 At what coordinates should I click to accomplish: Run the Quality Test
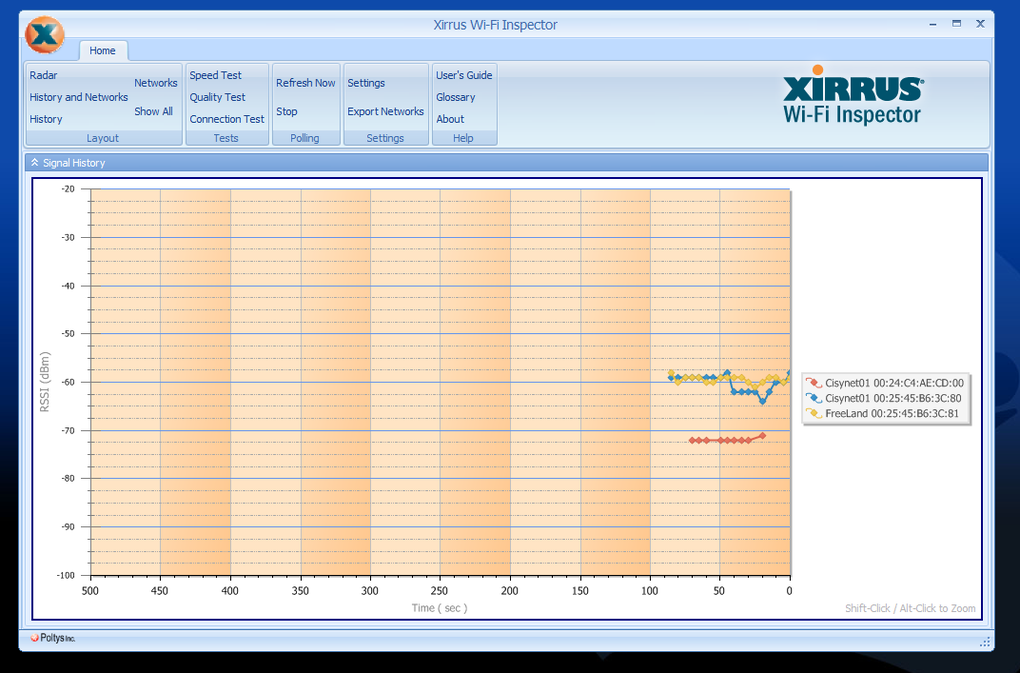click(217, 98)
